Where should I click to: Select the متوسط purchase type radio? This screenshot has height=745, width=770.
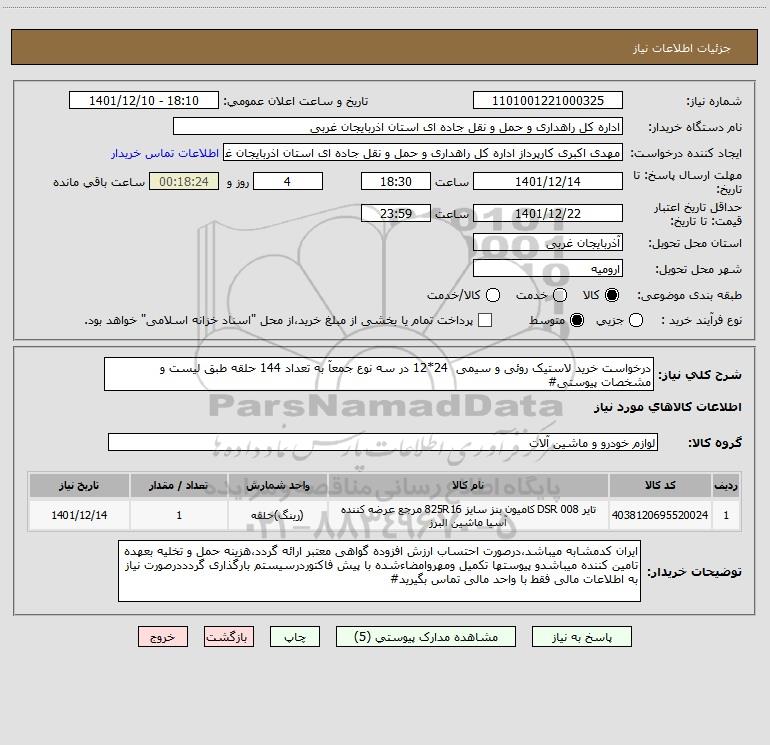tap(577, 320)
